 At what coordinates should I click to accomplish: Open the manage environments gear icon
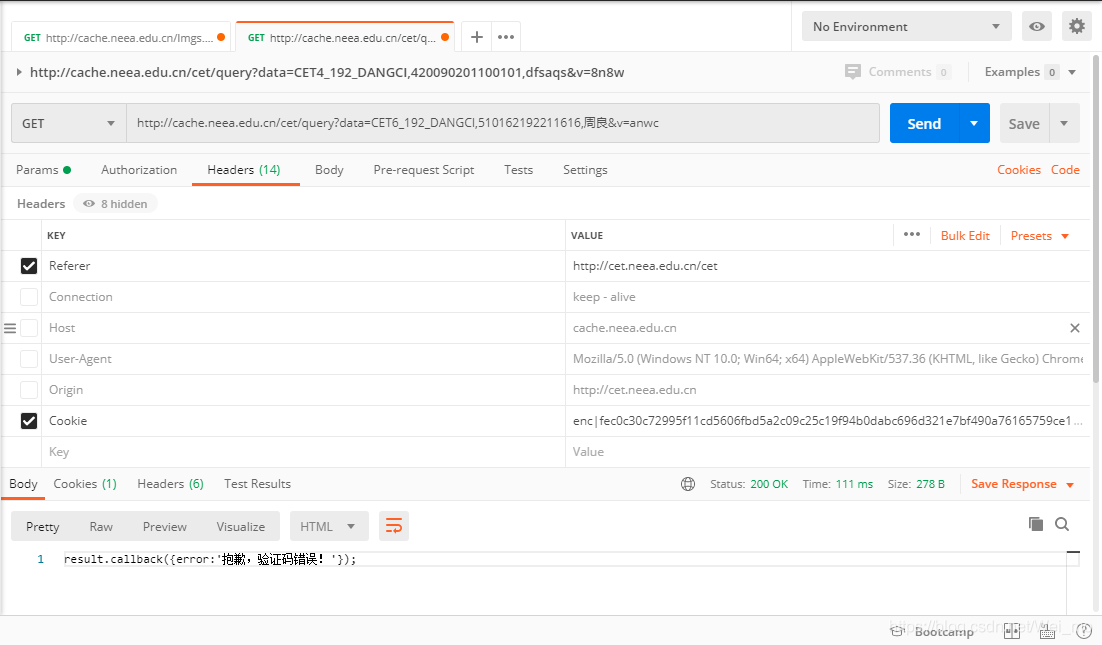(1077, 27)
